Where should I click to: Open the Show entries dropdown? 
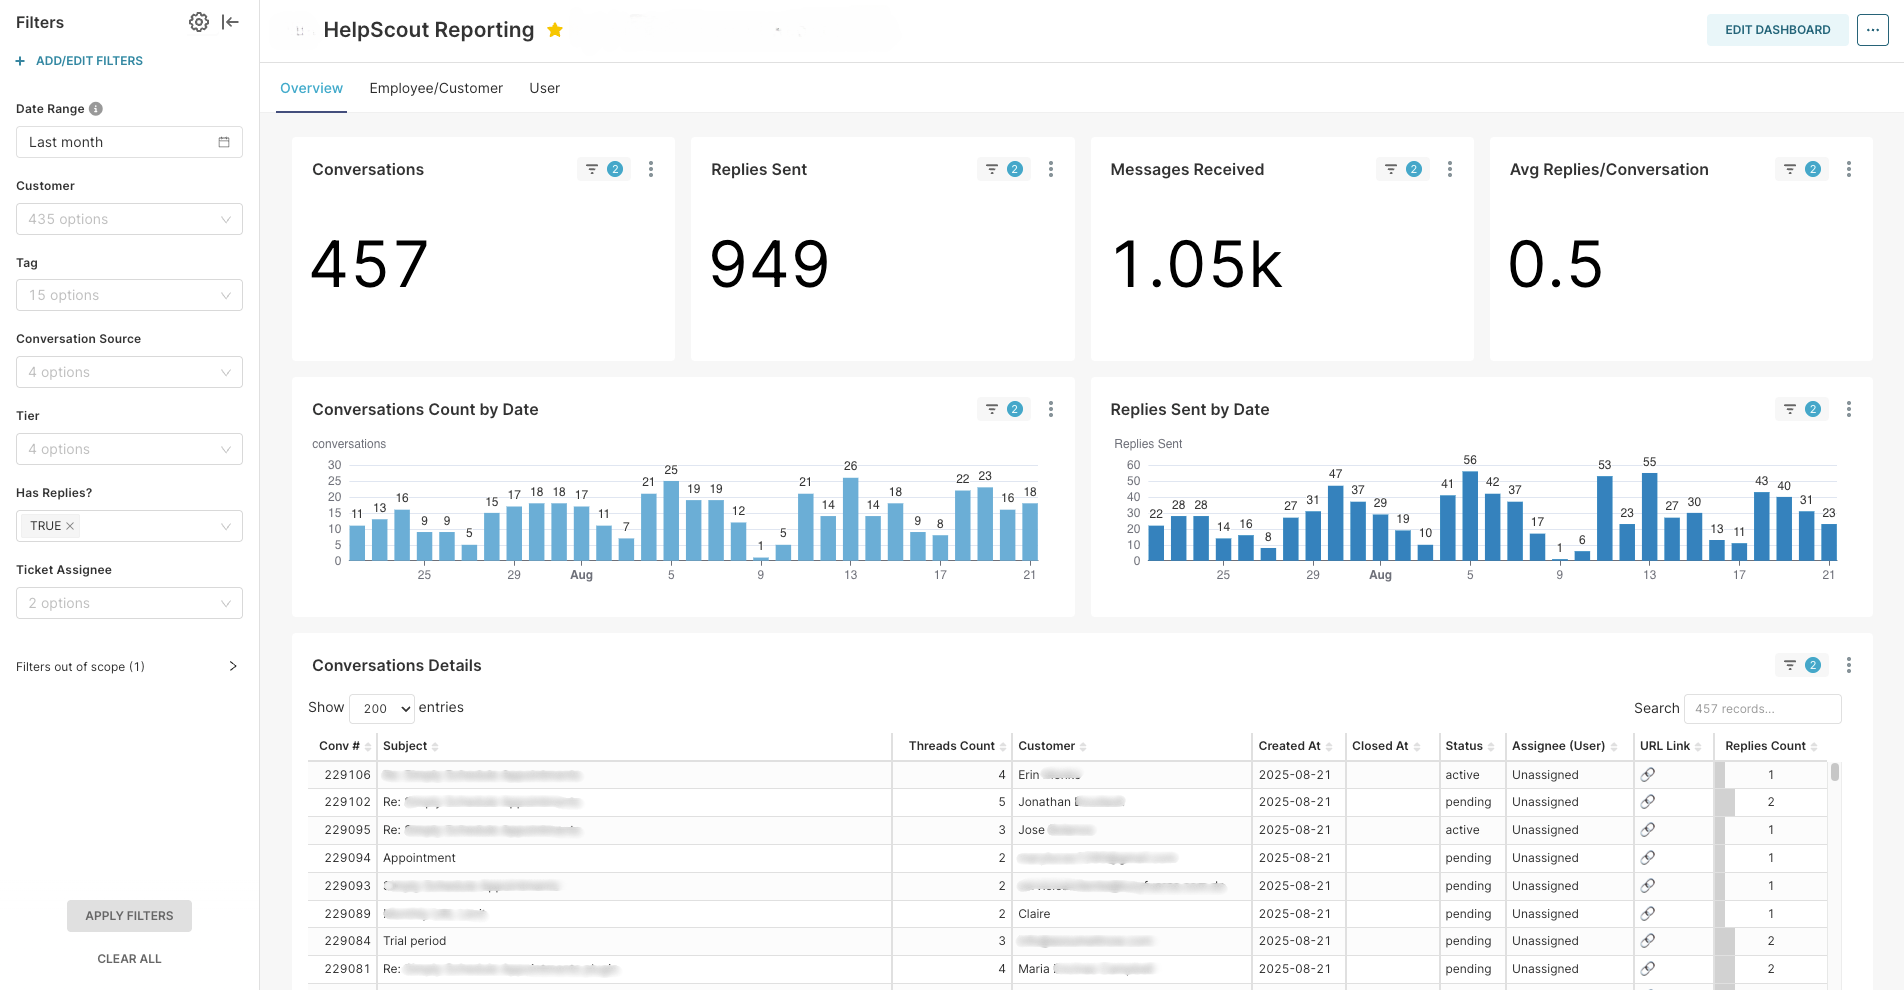[x=381, y=708]
